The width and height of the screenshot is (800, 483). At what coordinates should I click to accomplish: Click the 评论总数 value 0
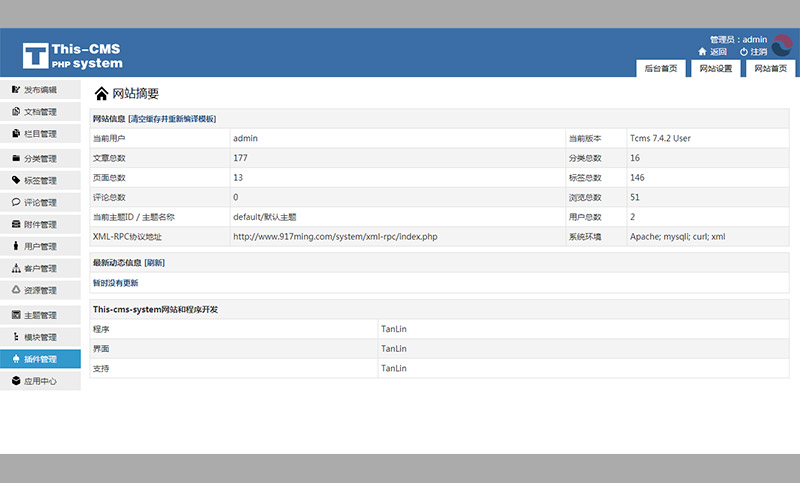point(236,197)
